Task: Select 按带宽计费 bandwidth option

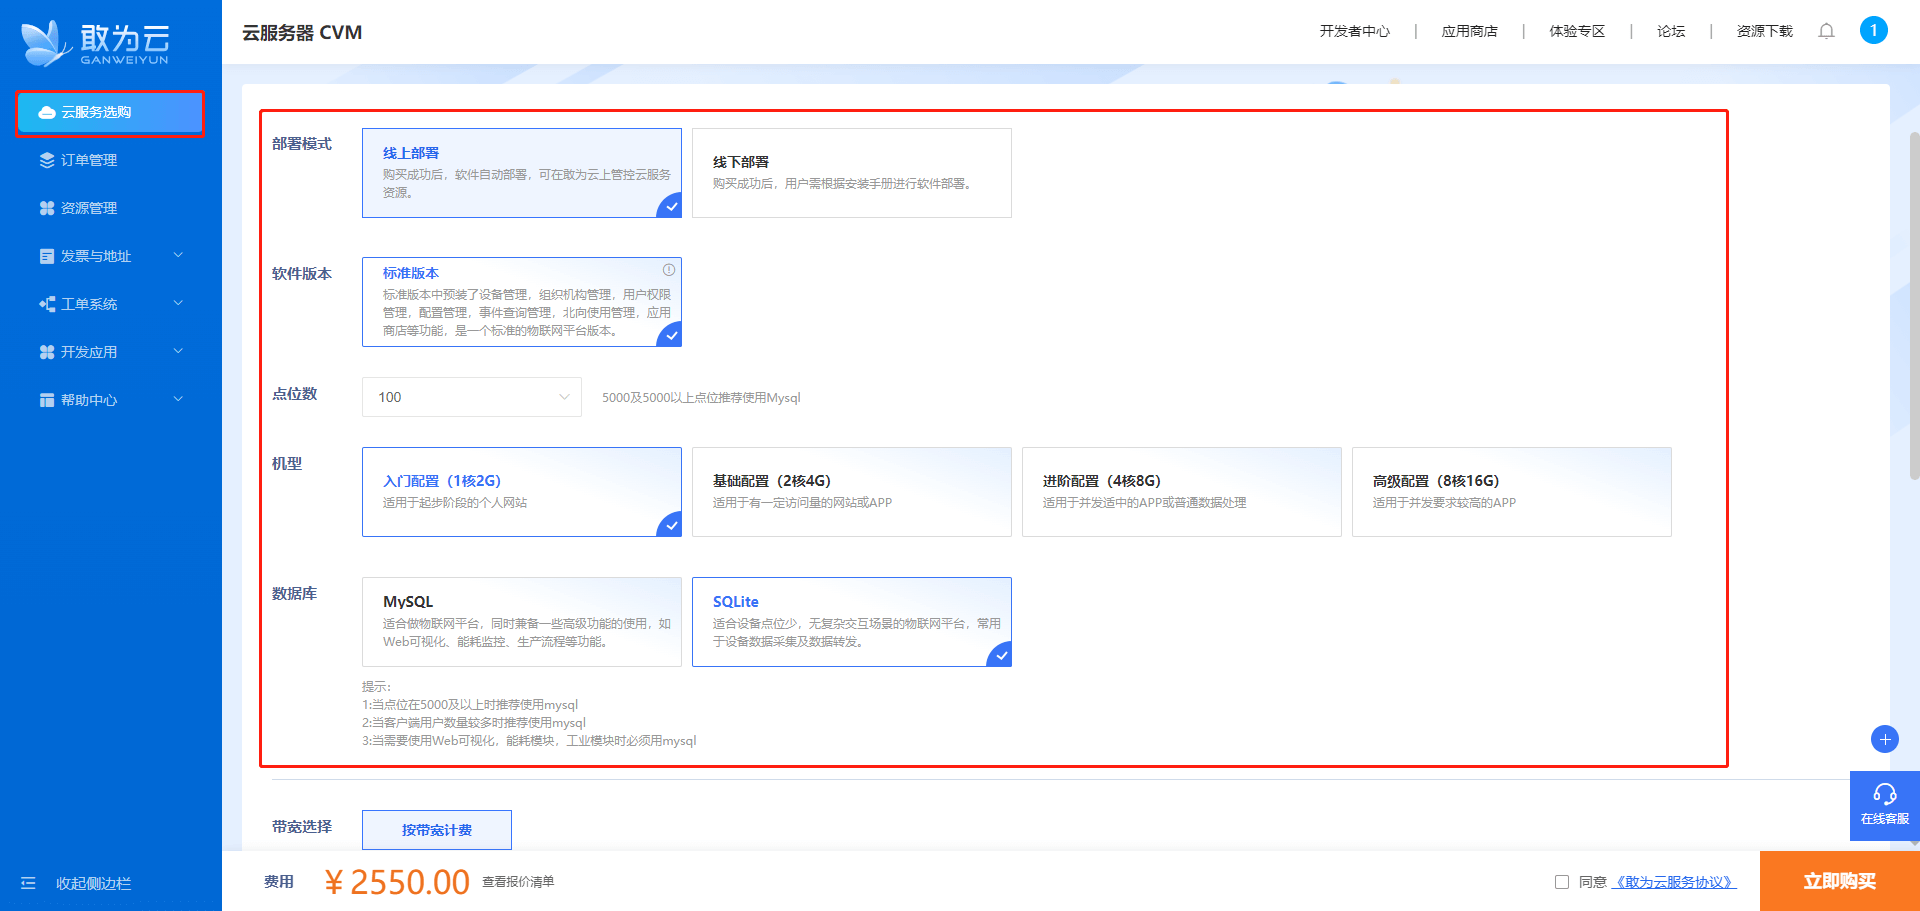Action: 437,830
